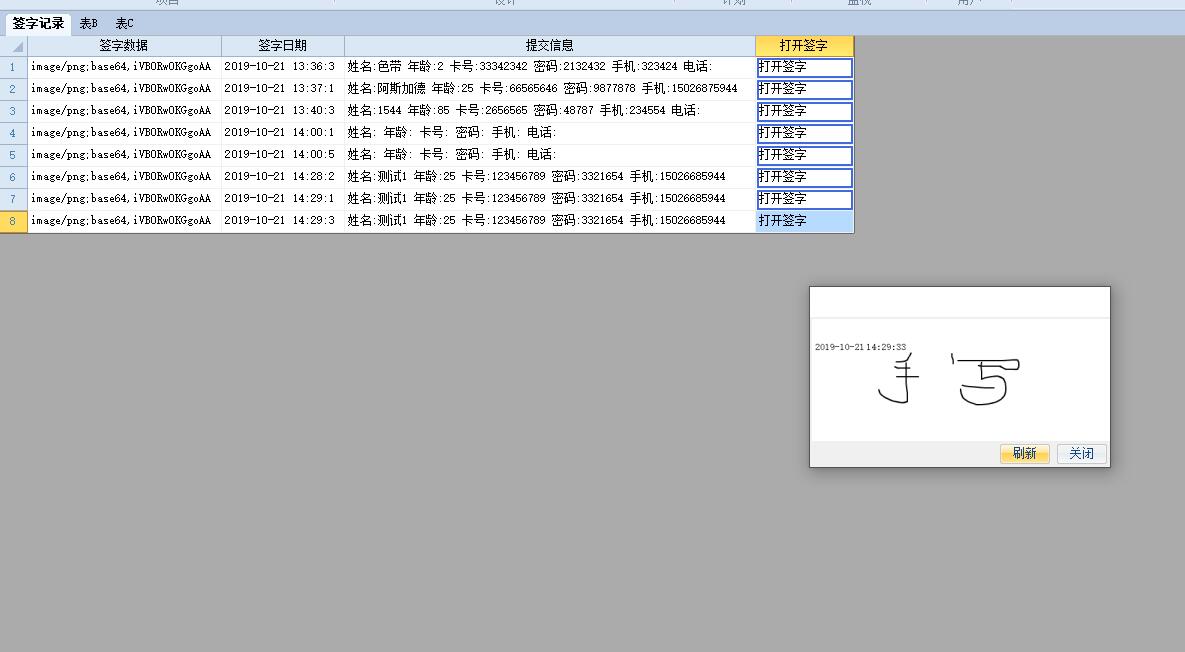Click 打开签字 button in row 2

tap(805, 89)
